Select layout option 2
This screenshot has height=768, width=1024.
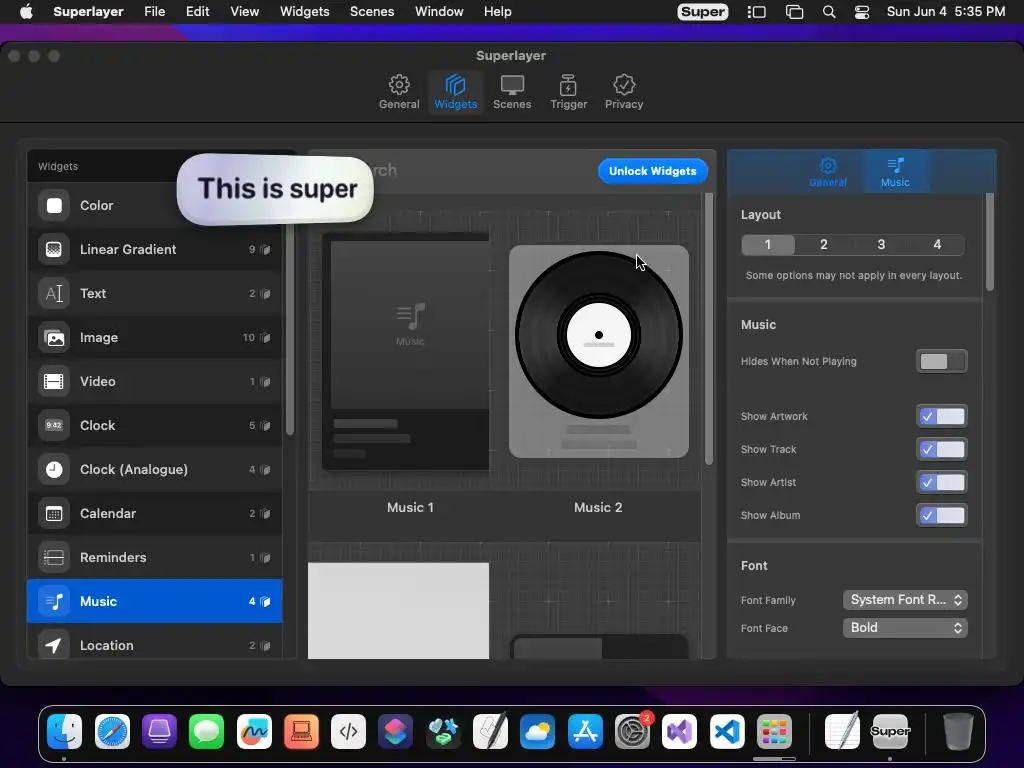click(824, 244)
